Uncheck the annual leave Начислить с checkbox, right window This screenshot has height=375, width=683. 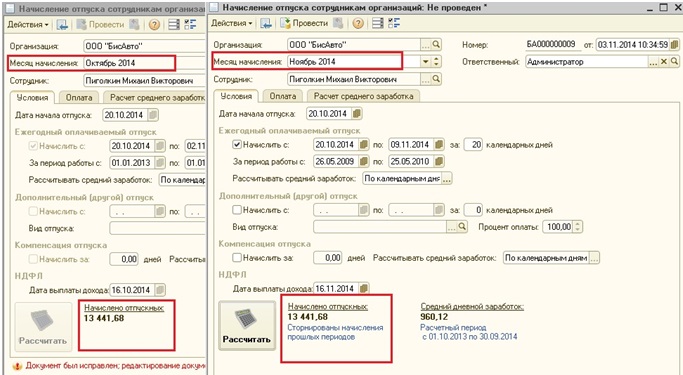237,144
